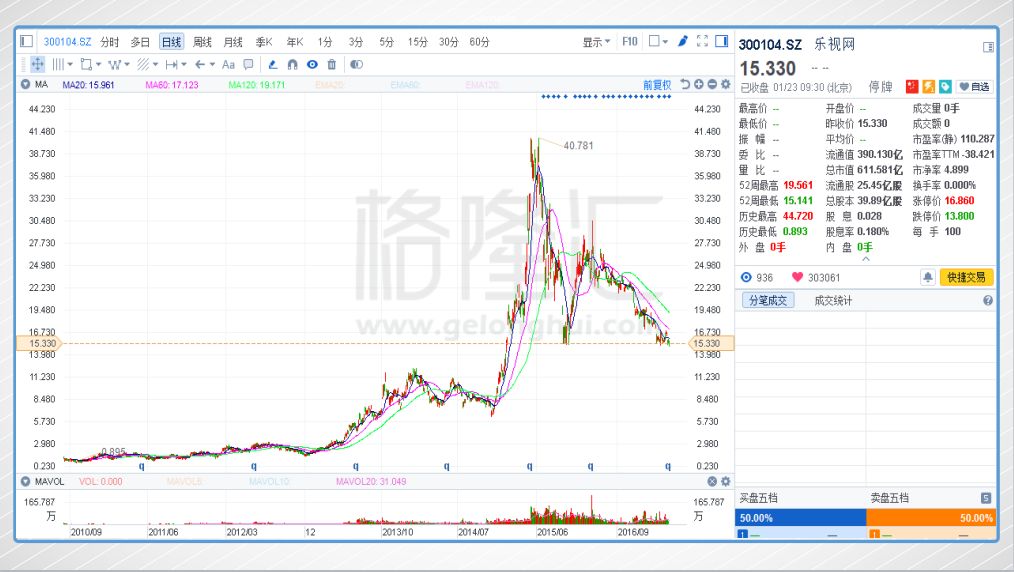
Task: Switch to 月线 monthly chart tab
Action: [x=233, y=42]
